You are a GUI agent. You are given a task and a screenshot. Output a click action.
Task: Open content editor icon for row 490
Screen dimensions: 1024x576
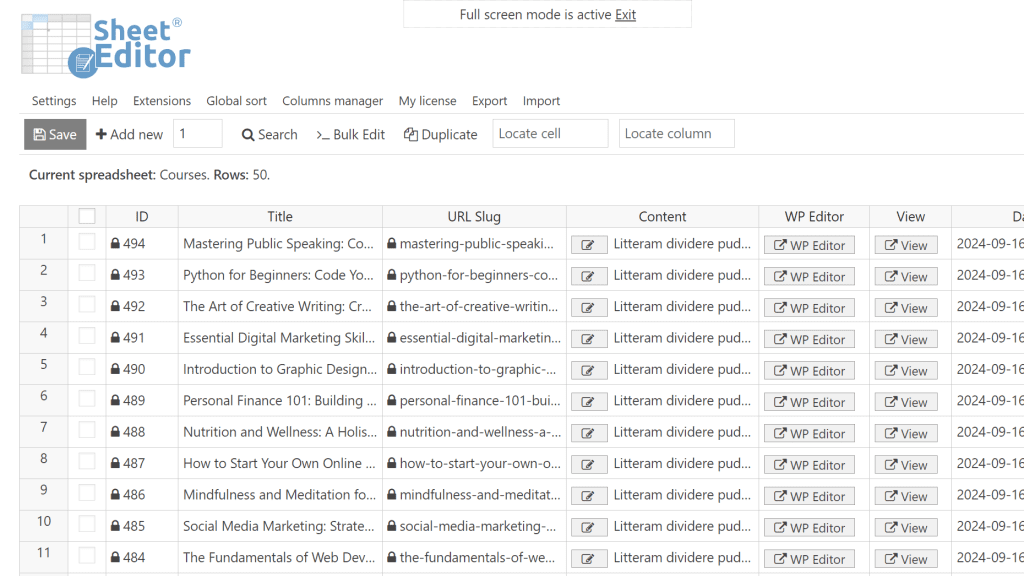point(588,370)
